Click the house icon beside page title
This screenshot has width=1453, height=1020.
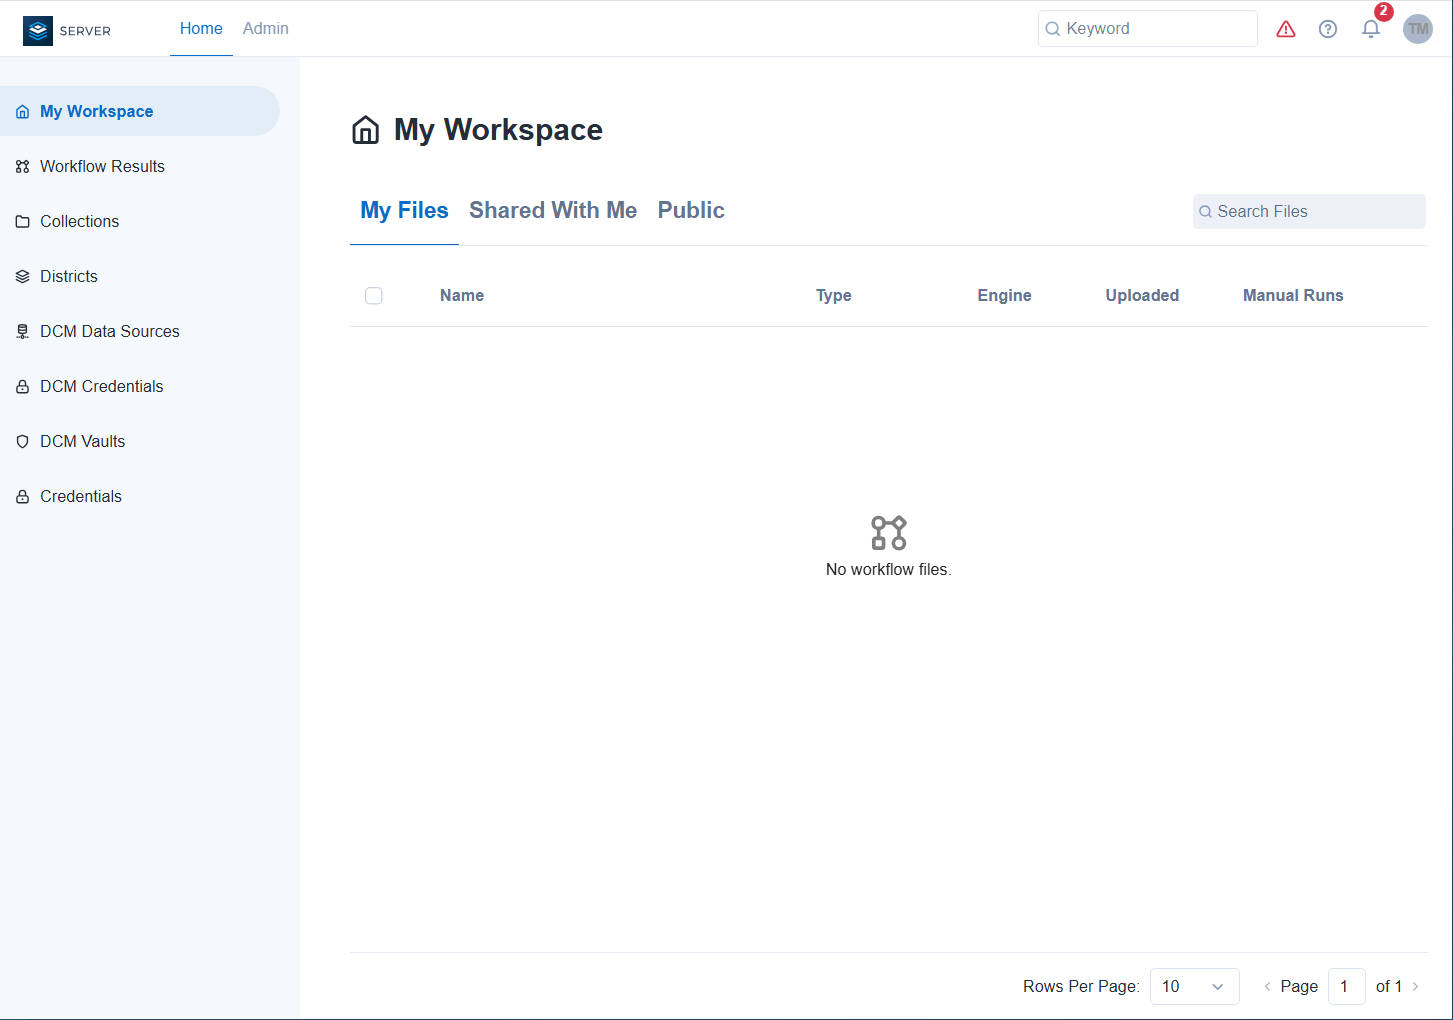[366, 130]
